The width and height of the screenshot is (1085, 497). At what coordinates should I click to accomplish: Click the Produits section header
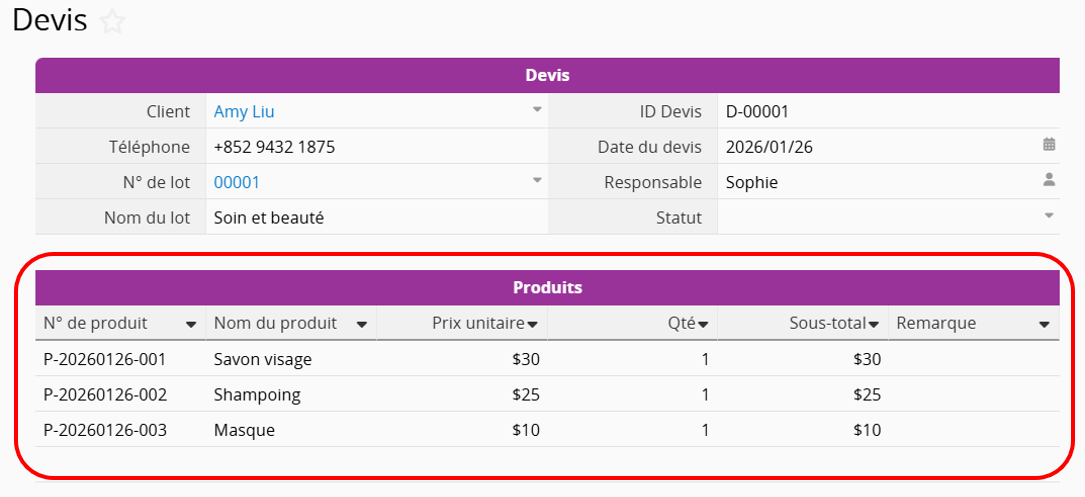pos(547,288)
